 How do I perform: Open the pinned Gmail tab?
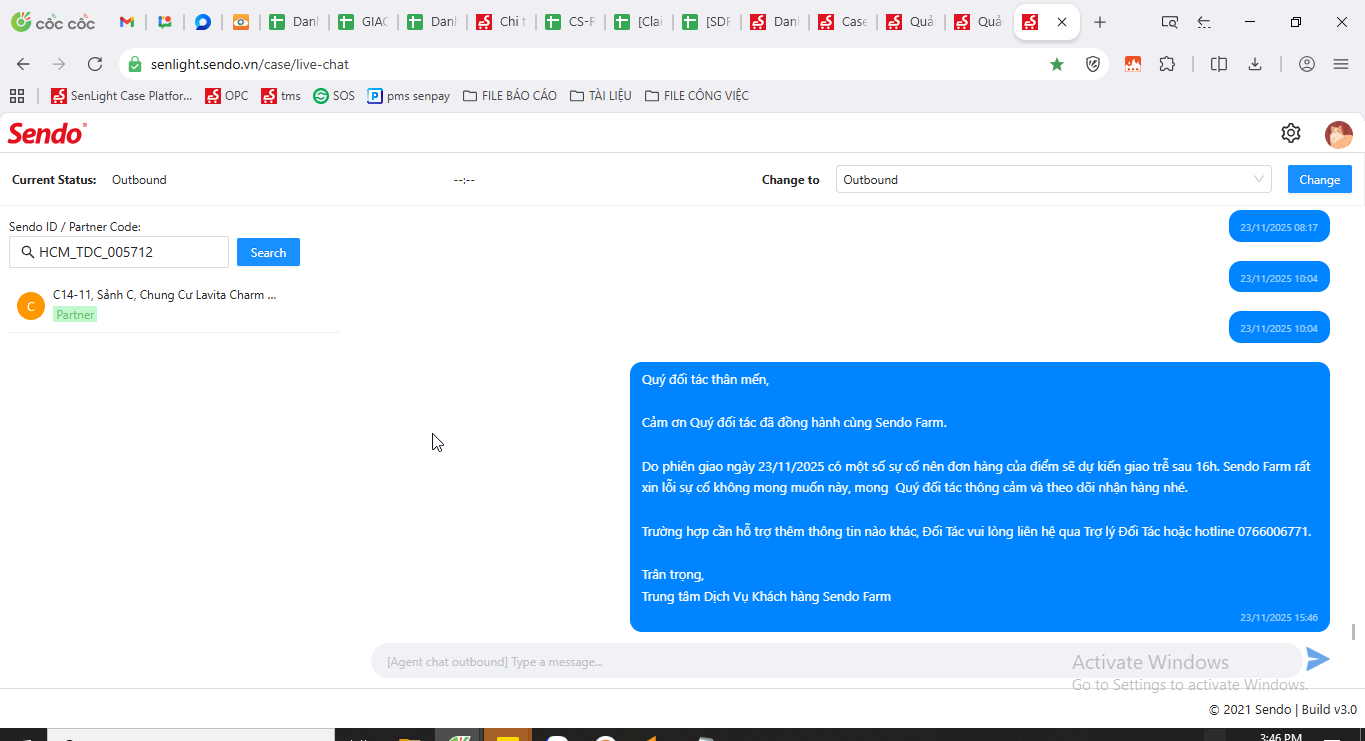127,22
